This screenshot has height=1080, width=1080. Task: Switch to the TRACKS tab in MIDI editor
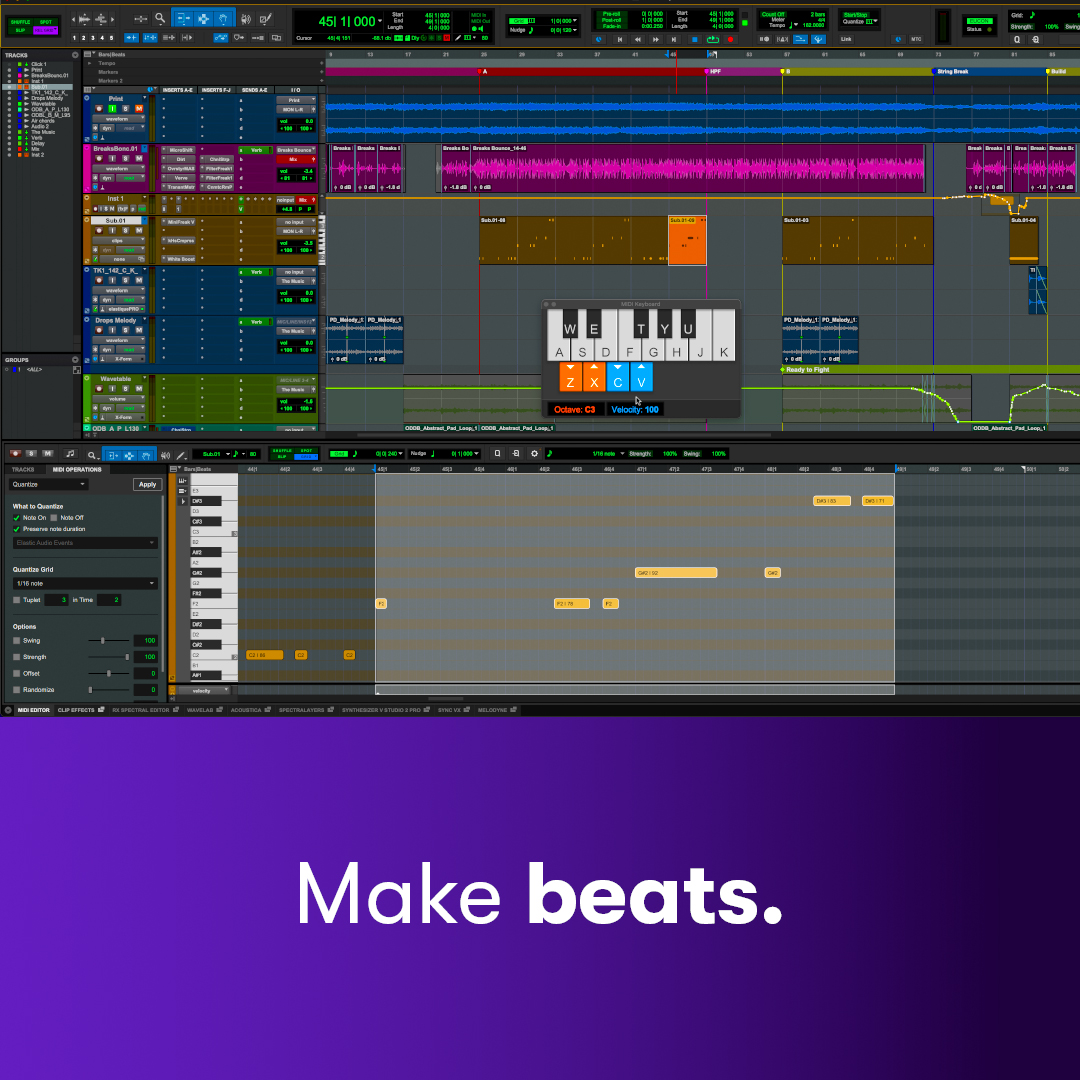[x=23, y=470]
